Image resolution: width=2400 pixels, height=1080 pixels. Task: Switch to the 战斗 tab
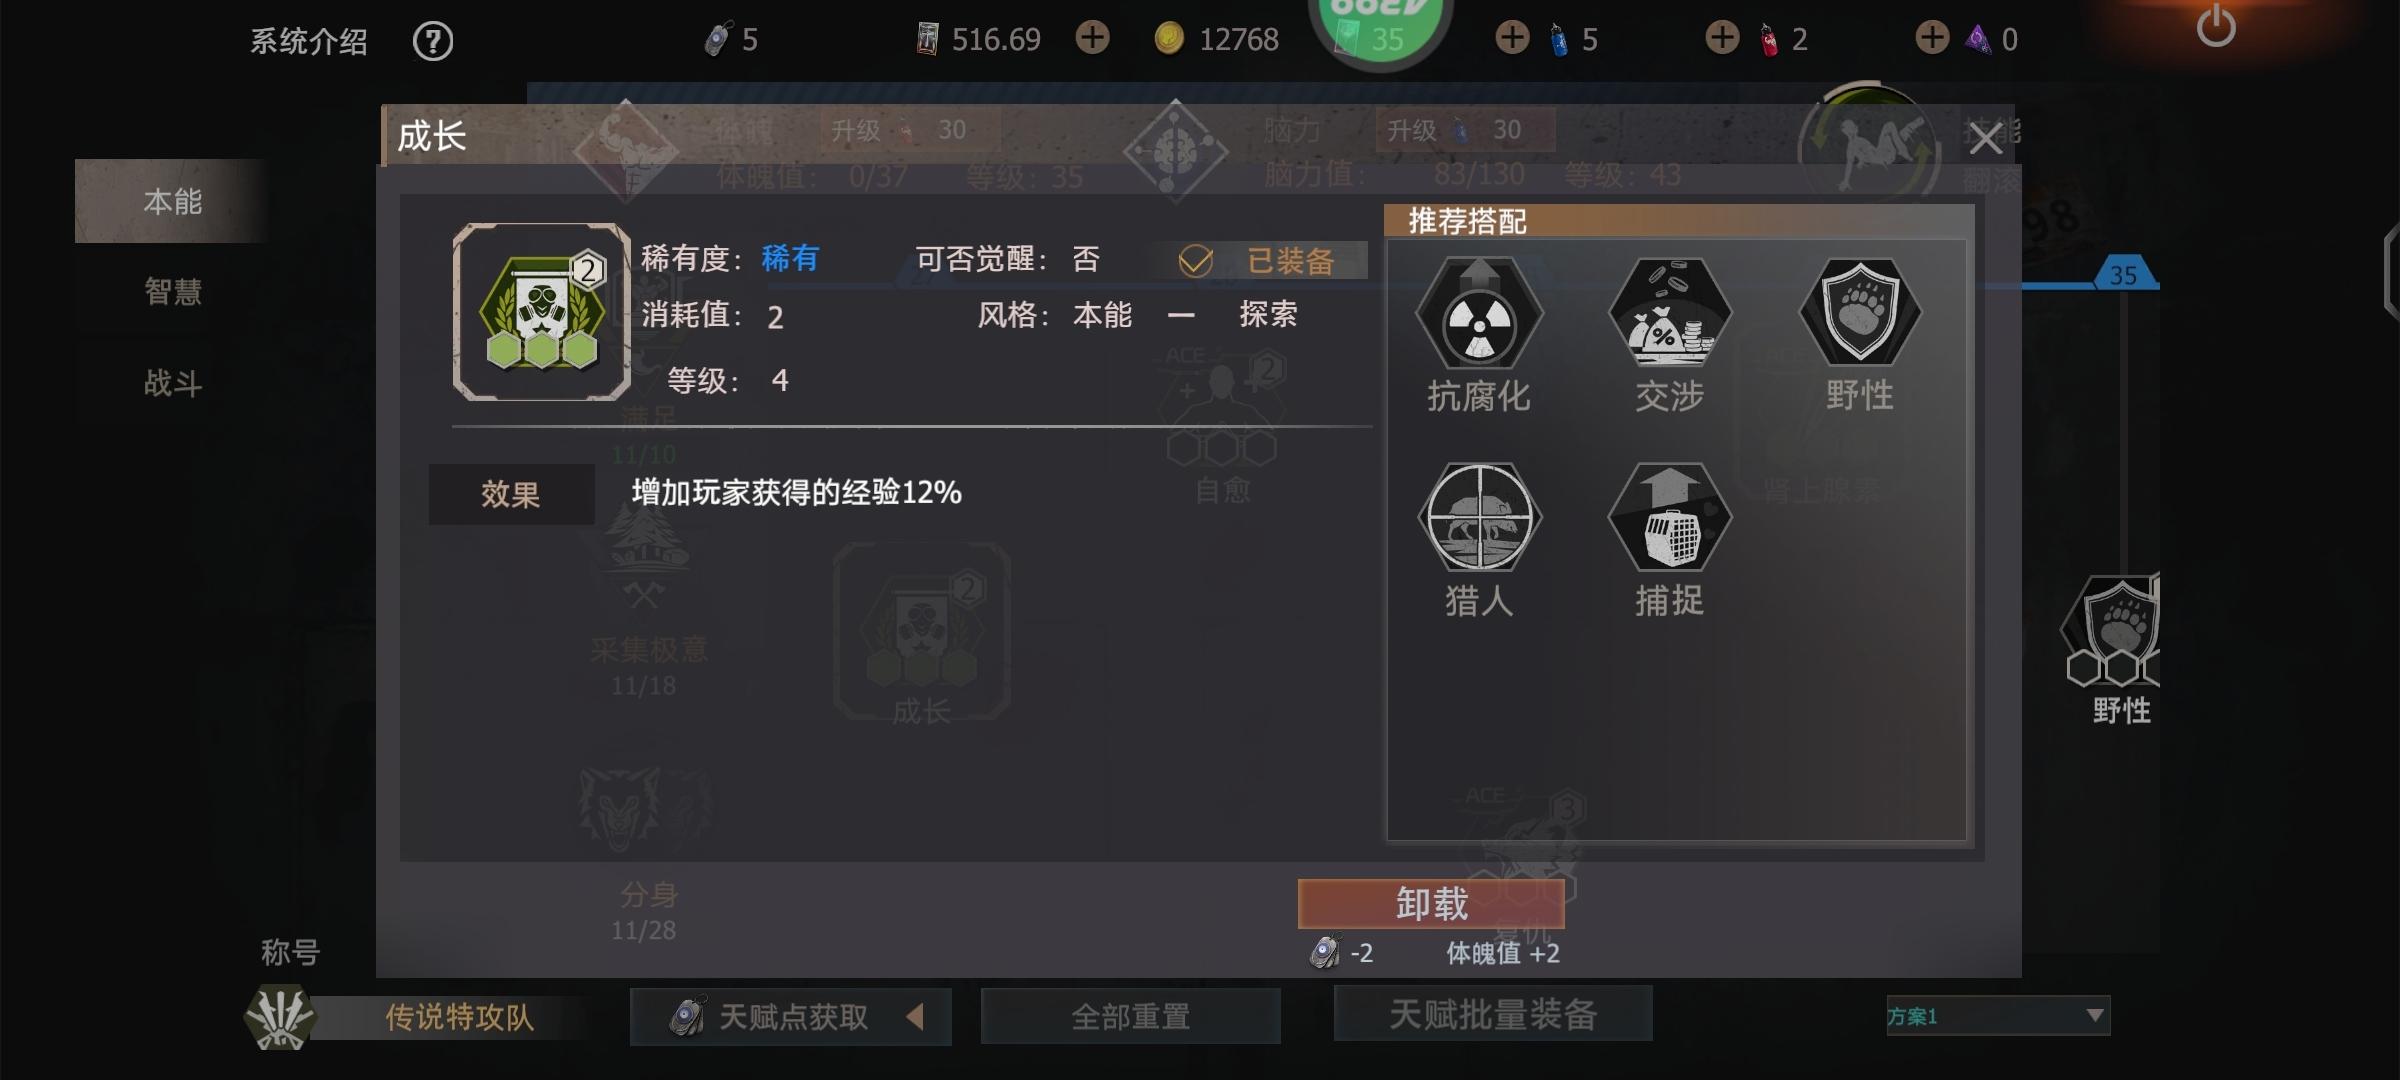click(x=173, y=383)
